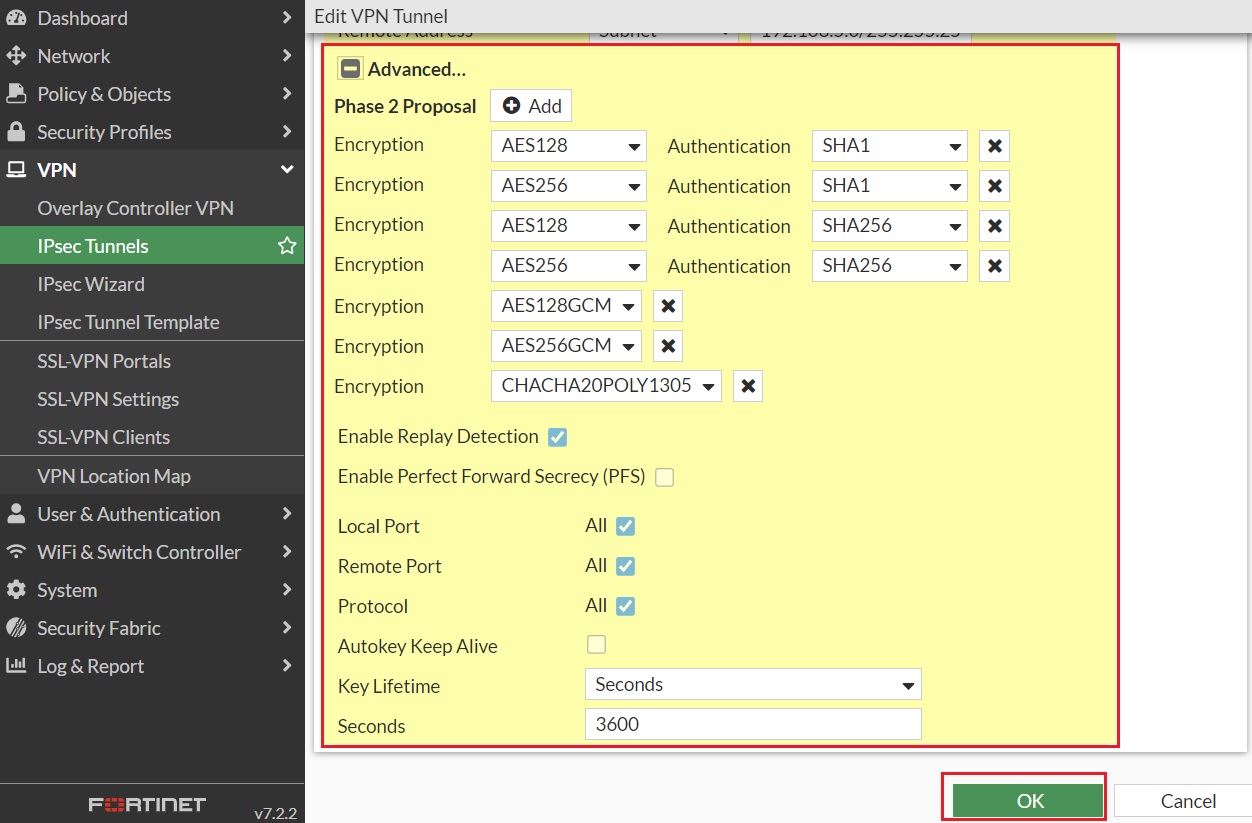Remove the AES128GCM encryption entry

(668, 306)
